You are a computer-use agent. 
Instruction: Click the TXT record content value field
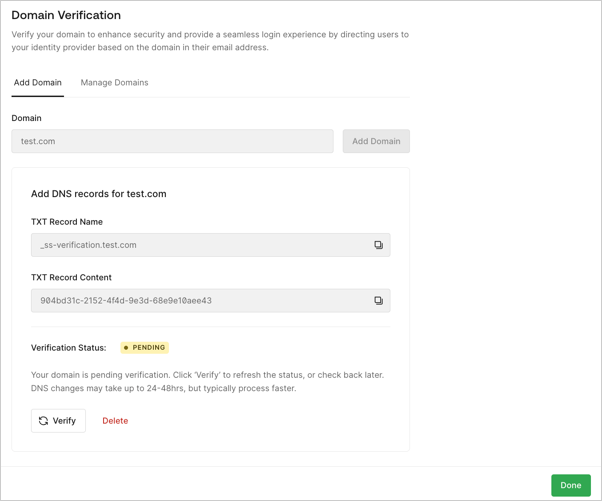tap(211, 301)
